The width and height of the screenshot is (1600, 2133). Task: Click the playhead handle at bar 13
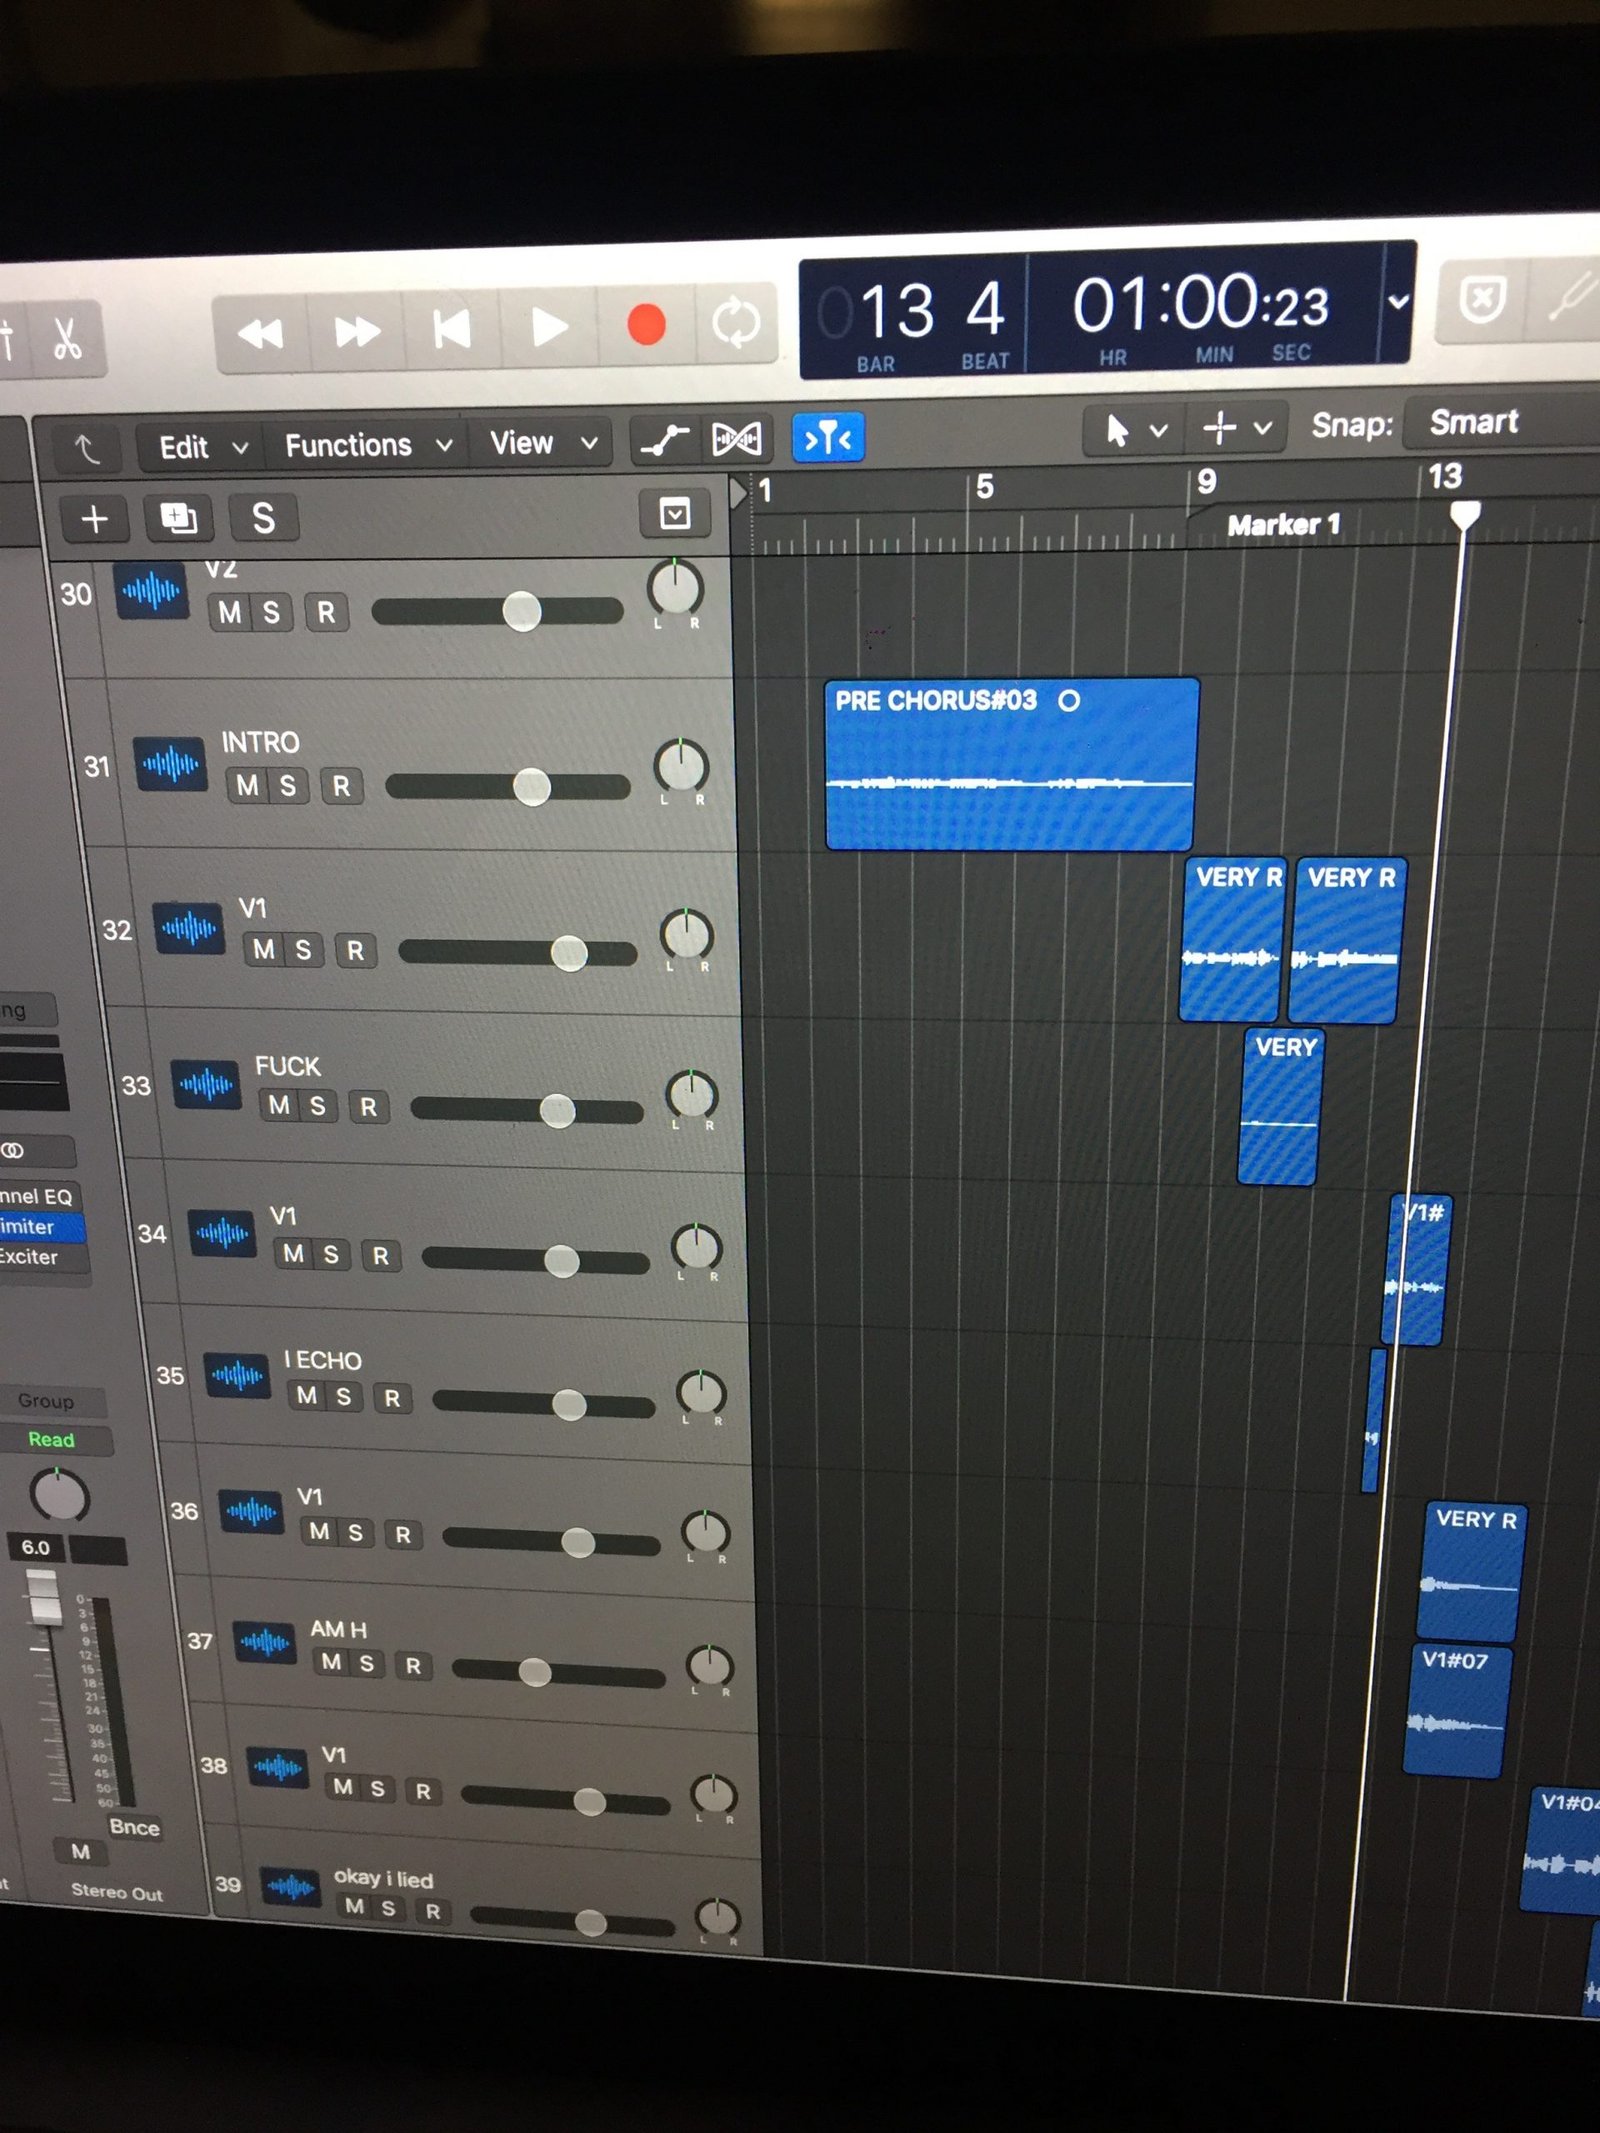pos(1465,514)
